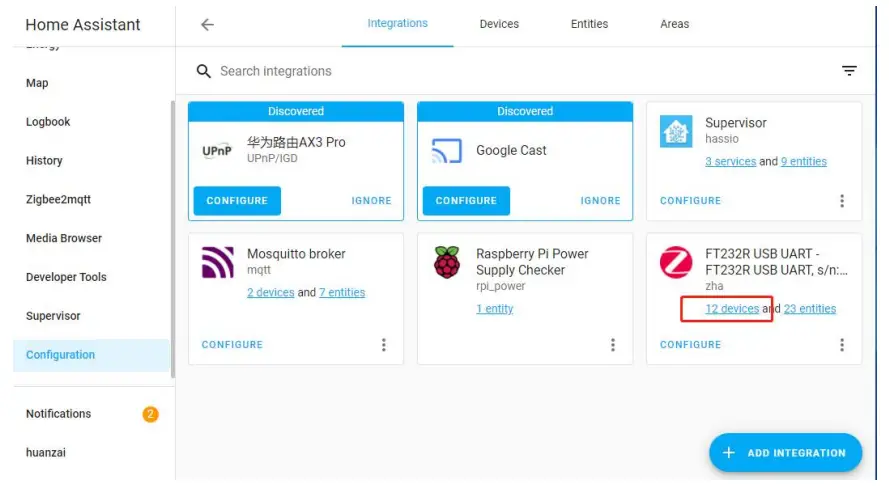Open Supervisor's 3 services link

[x=730, y=162]
